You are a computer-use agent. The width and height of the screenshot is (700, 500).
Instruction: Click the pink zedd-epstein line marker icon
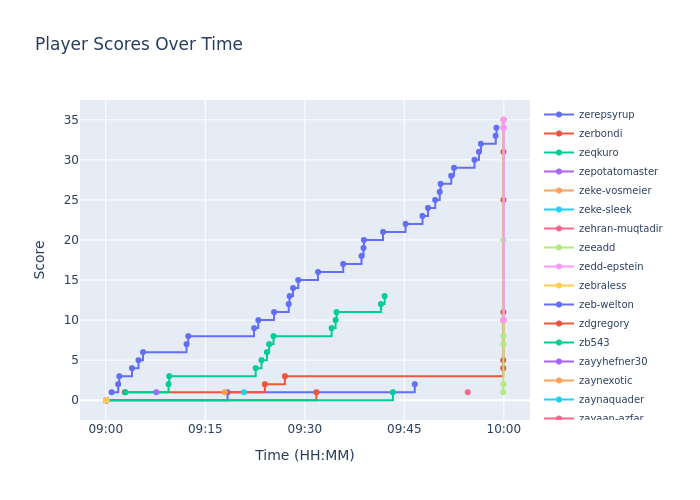coord(559,267)
